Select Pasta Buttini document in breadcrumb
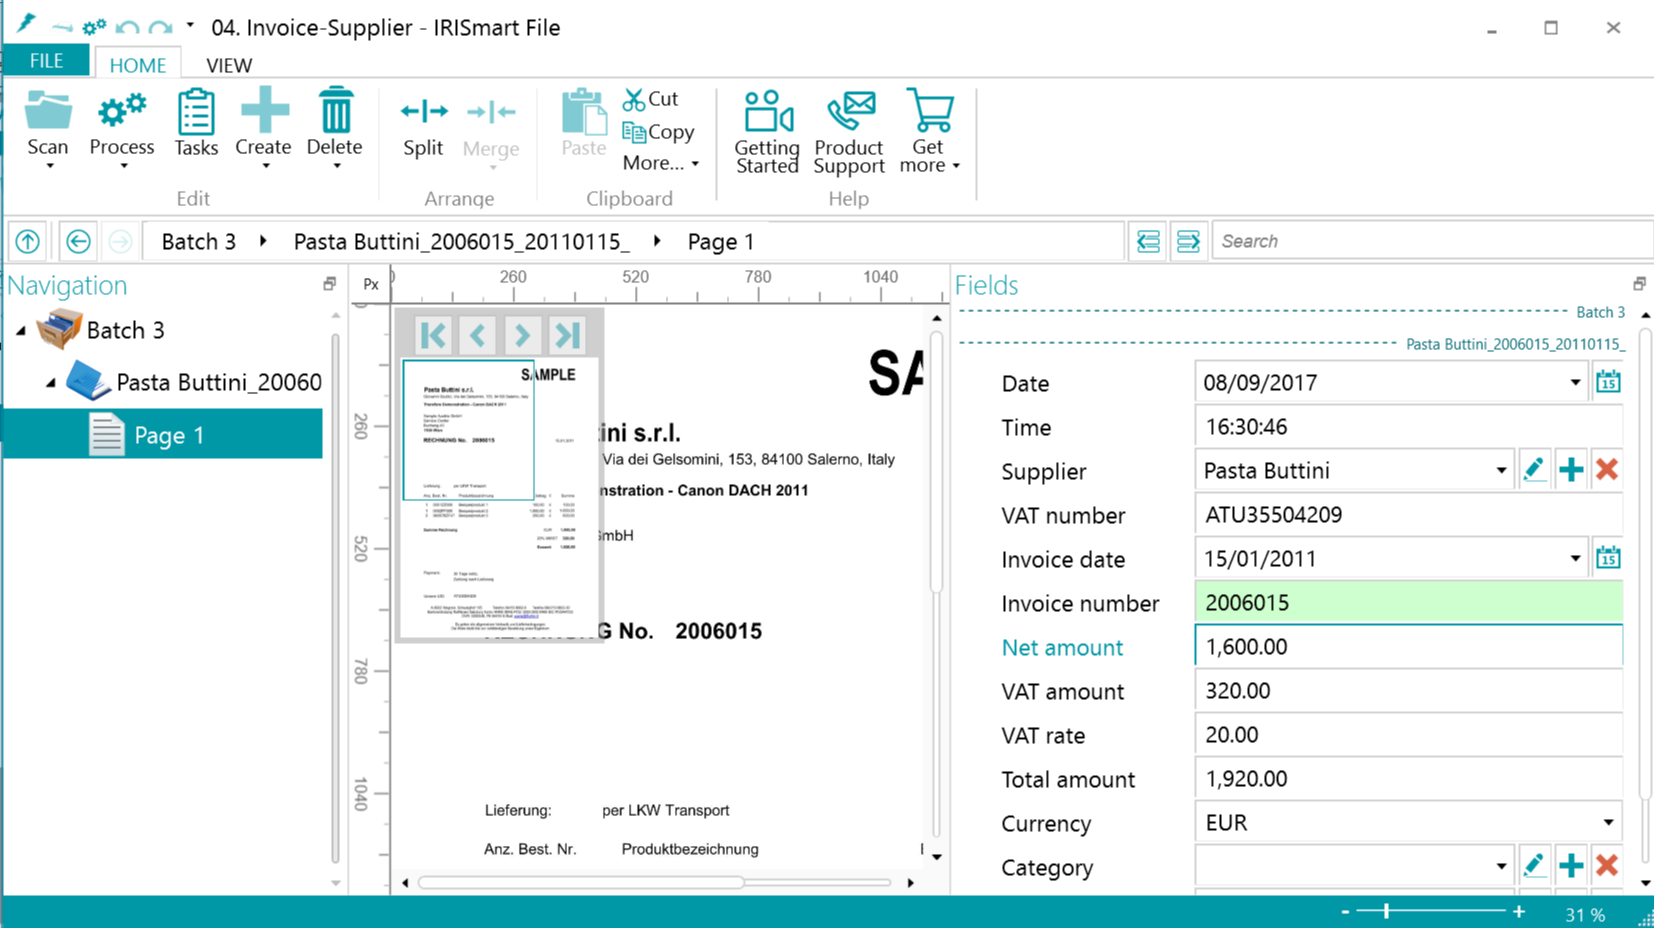Screen dimensions: 1654x928 [461, 242]
